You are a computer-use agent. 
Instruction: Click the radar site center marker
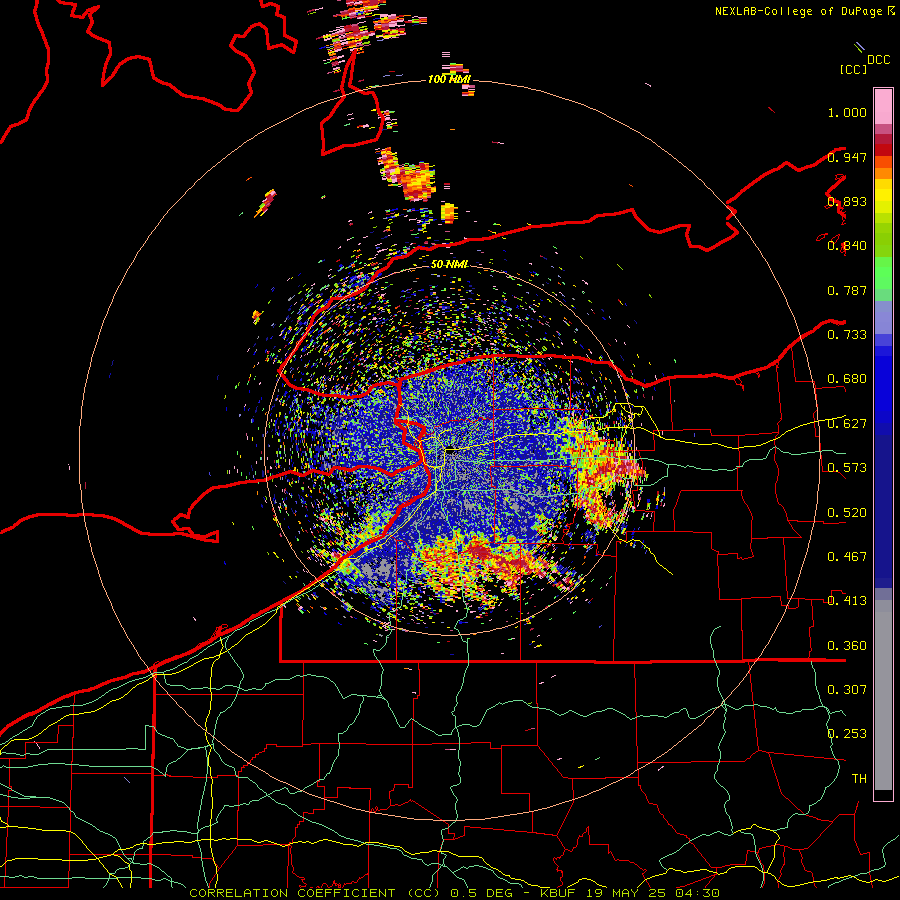[x=452, y=451]
